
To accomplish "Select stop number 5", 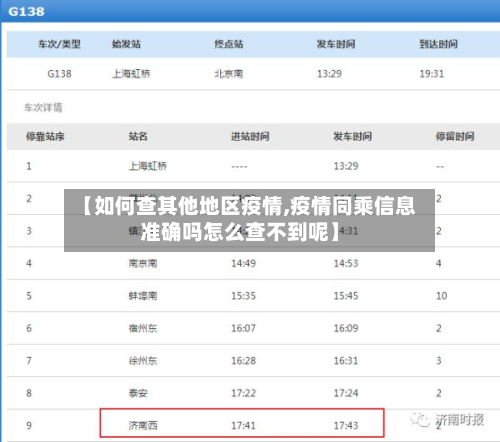I will (29, 296).
